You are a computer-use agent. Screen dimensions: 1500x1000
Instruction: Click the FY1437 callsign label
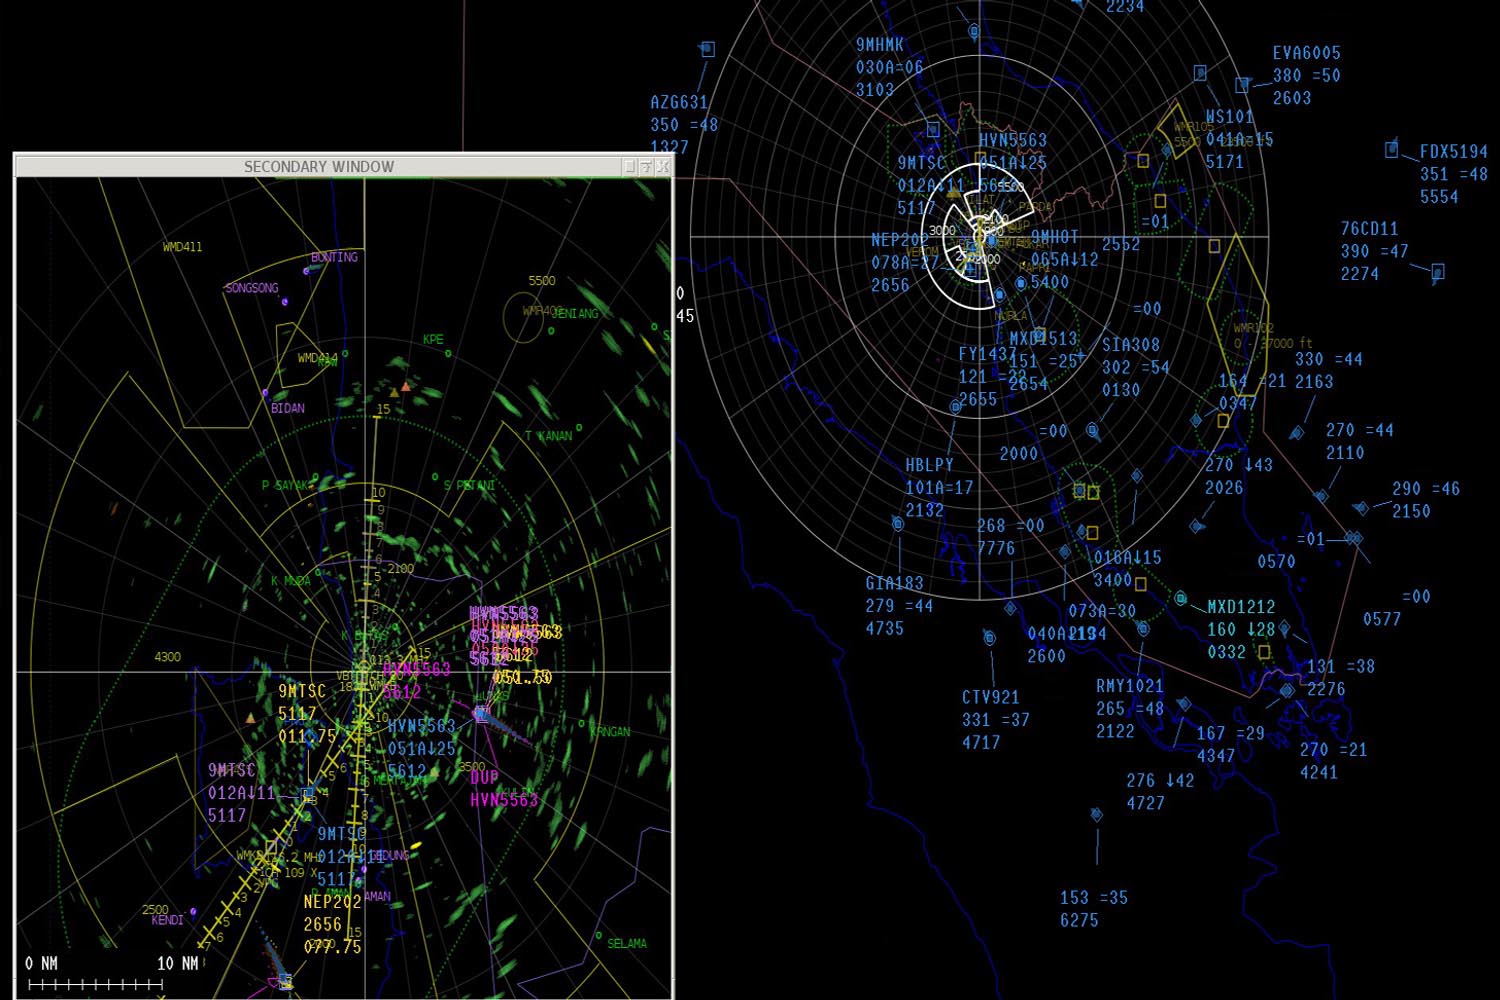pos(987,354)
